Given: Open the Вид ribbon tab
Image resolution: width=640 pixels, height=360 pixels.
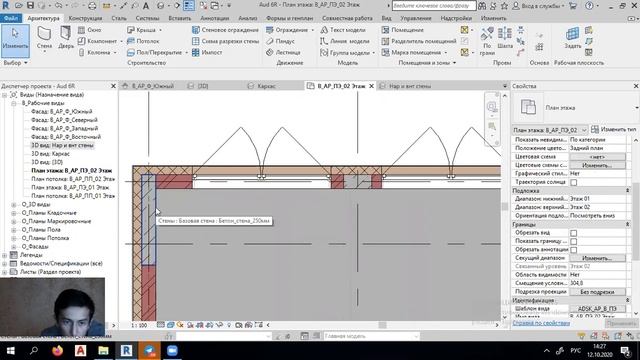Looking at the screenshot, I should (386, 18).
